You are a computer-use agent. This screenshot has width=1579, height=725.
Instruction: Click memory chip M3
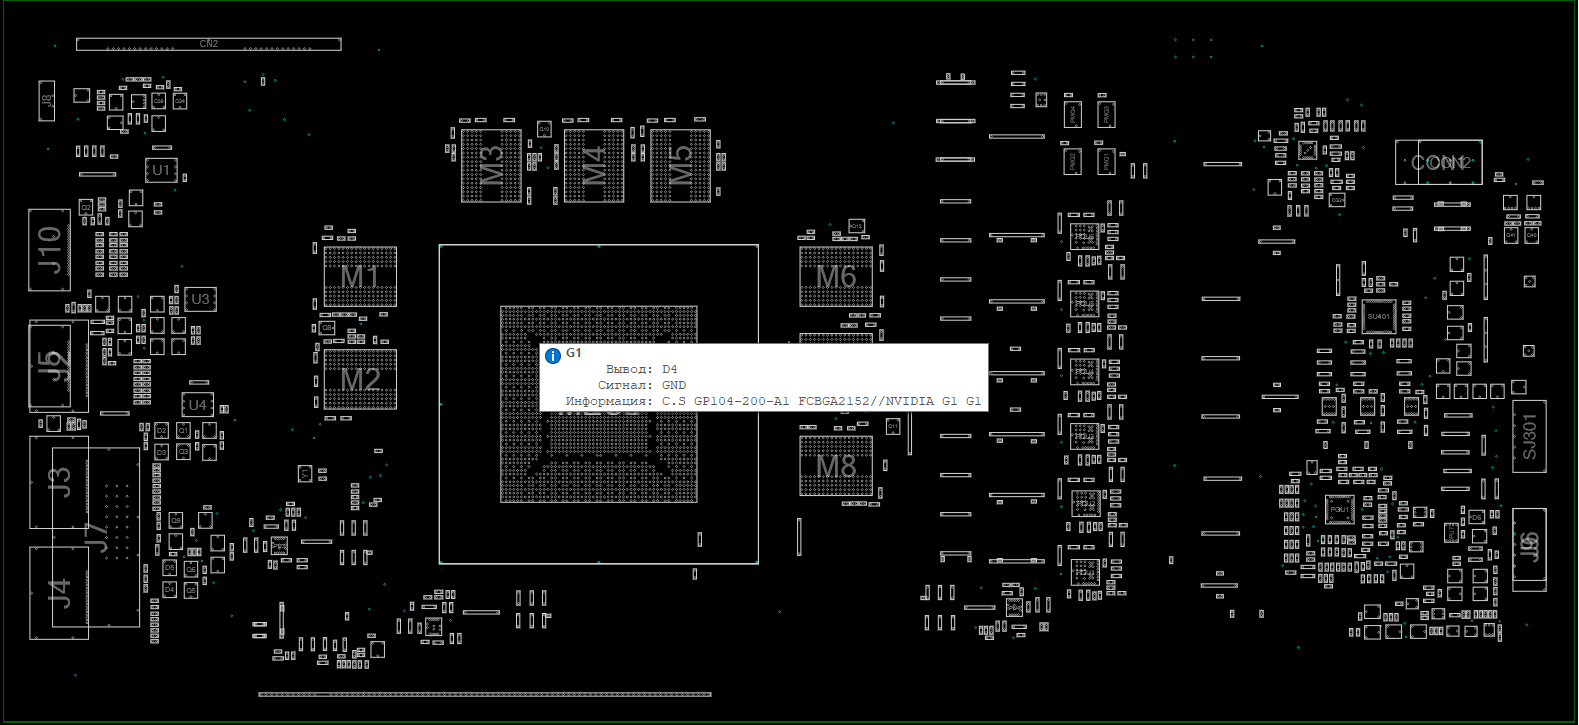coord(491,165)
